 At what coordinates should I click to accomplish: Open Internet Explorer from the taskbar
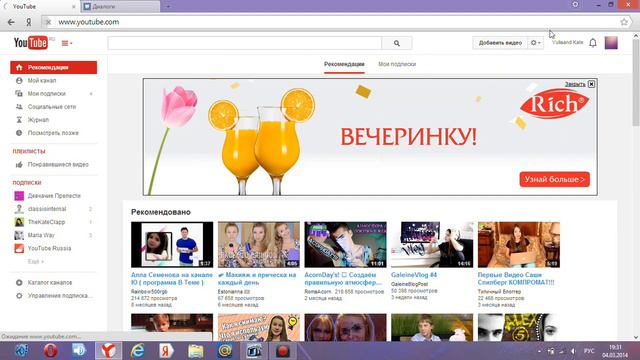point(138,351)
